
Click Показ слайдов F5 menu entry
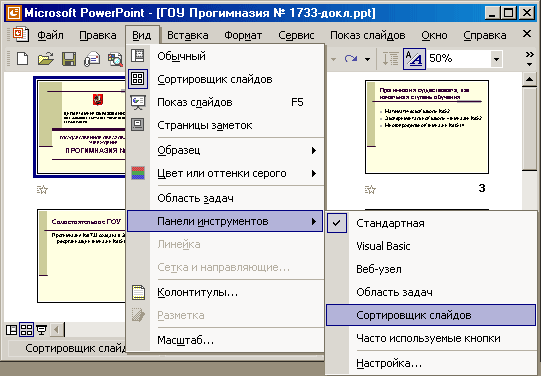[225, 102]
